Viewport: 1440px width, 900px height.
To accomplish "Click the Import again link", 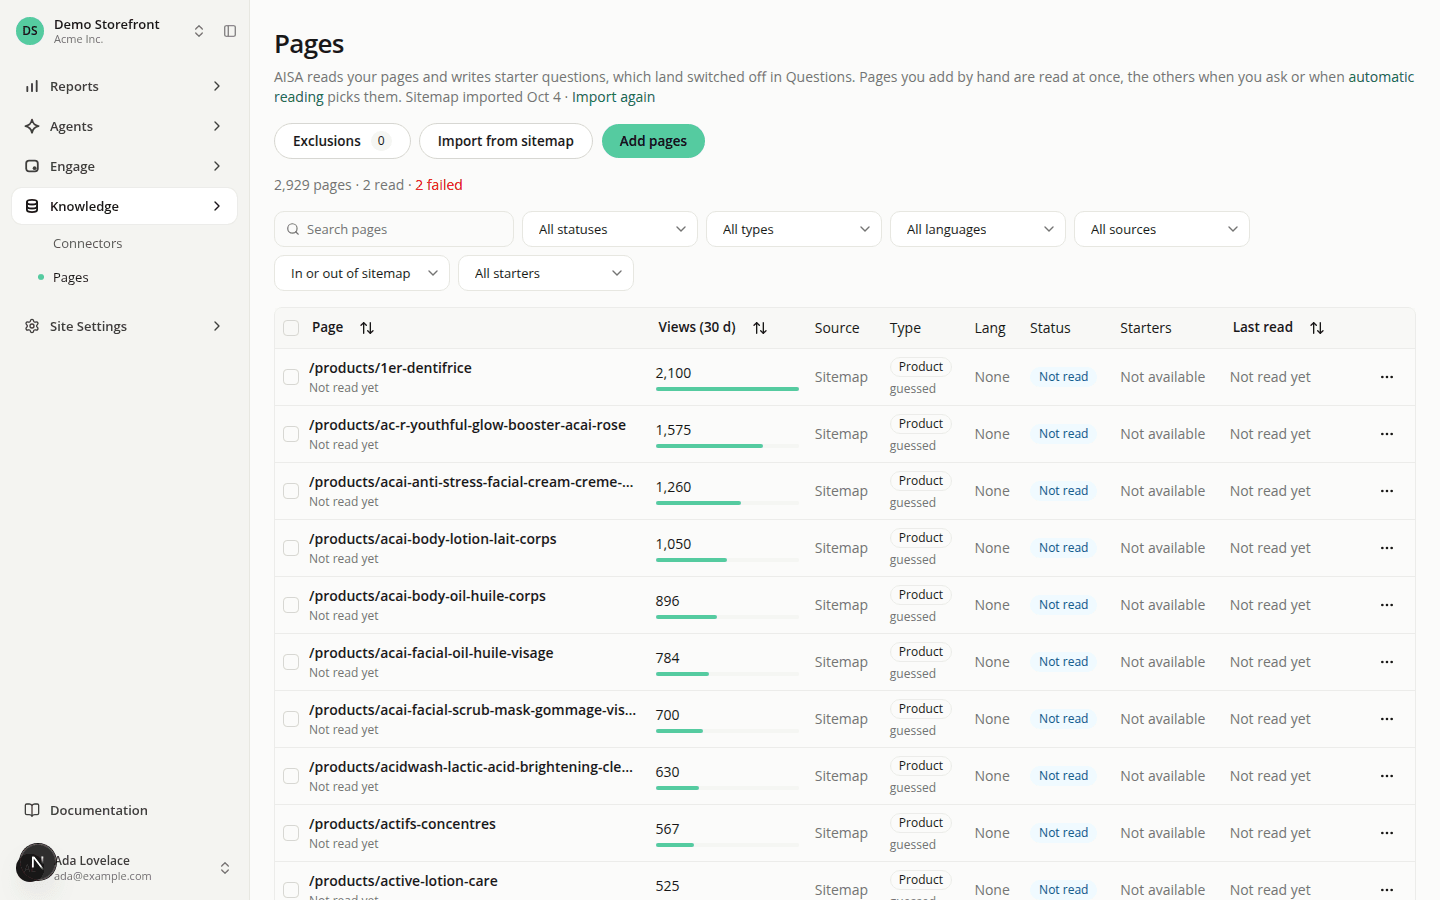I will pyautogui.click(x=613, y=97).
